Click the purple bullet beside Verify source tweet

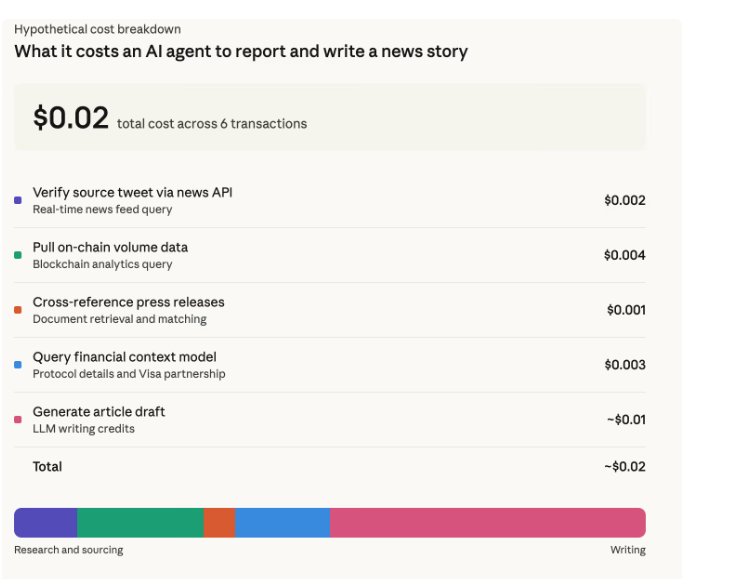point(18,200)
